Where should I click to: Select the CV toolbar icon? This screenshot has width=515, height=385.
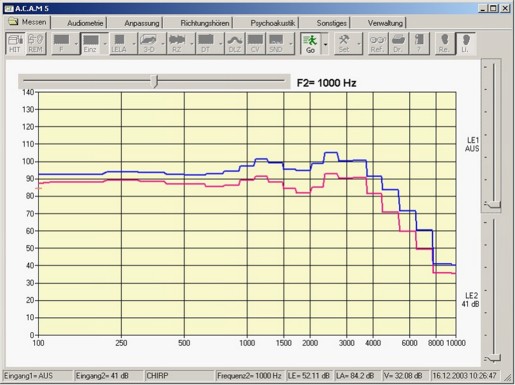coord(255,44)
